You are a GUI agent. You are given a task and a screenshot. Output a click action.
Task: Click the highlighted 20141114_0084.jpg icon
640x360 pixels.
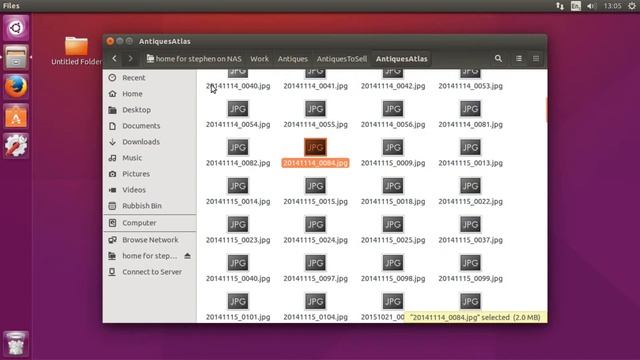point(315,147)
